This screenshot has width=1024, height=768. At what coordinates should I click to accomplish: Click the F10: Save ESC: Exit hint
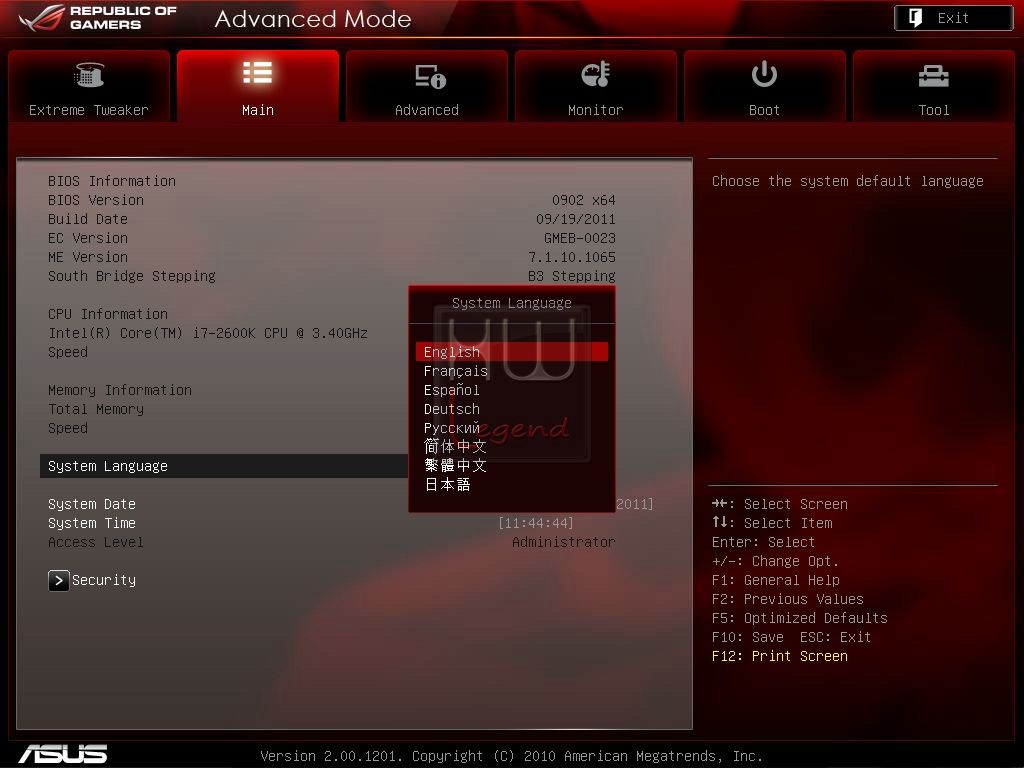click(792, 637)
